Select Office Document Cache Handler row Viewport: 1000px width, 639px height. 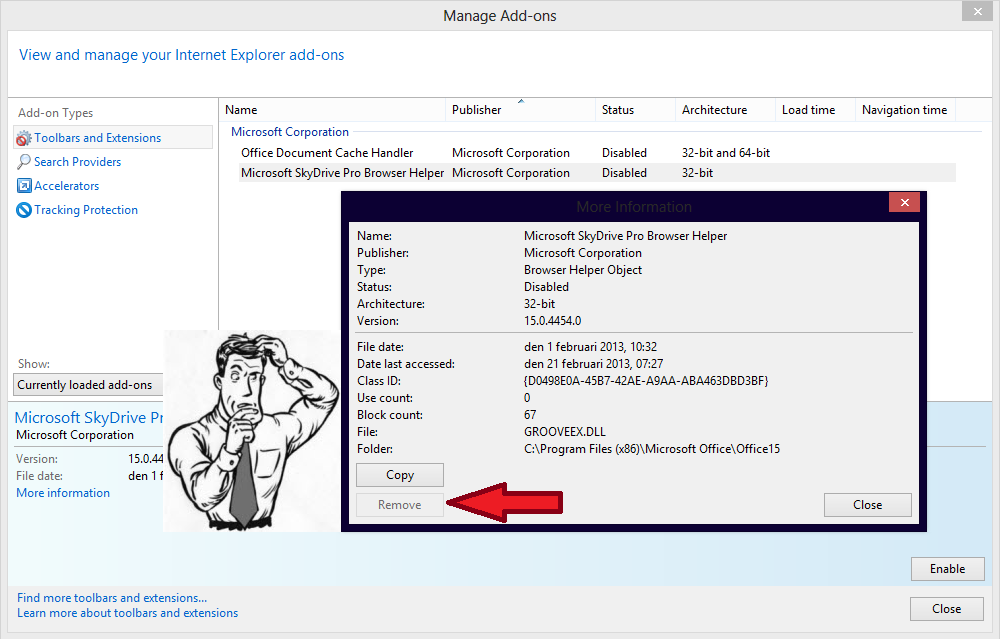click(x=597, y=153)
